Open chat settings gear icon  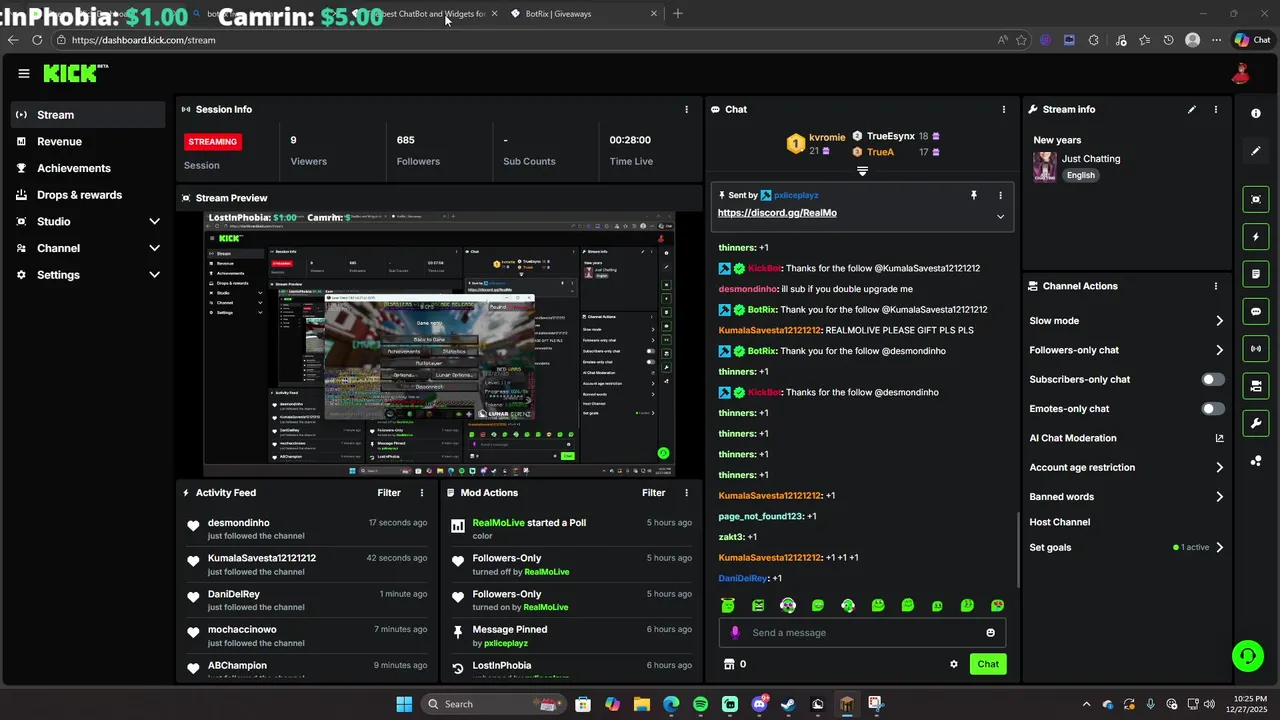coord(954,664)
